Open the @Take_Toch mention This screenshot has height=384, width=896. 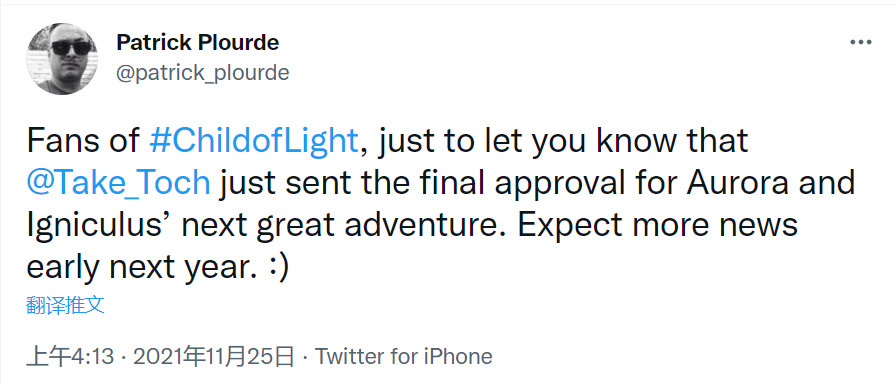[118, 183]
